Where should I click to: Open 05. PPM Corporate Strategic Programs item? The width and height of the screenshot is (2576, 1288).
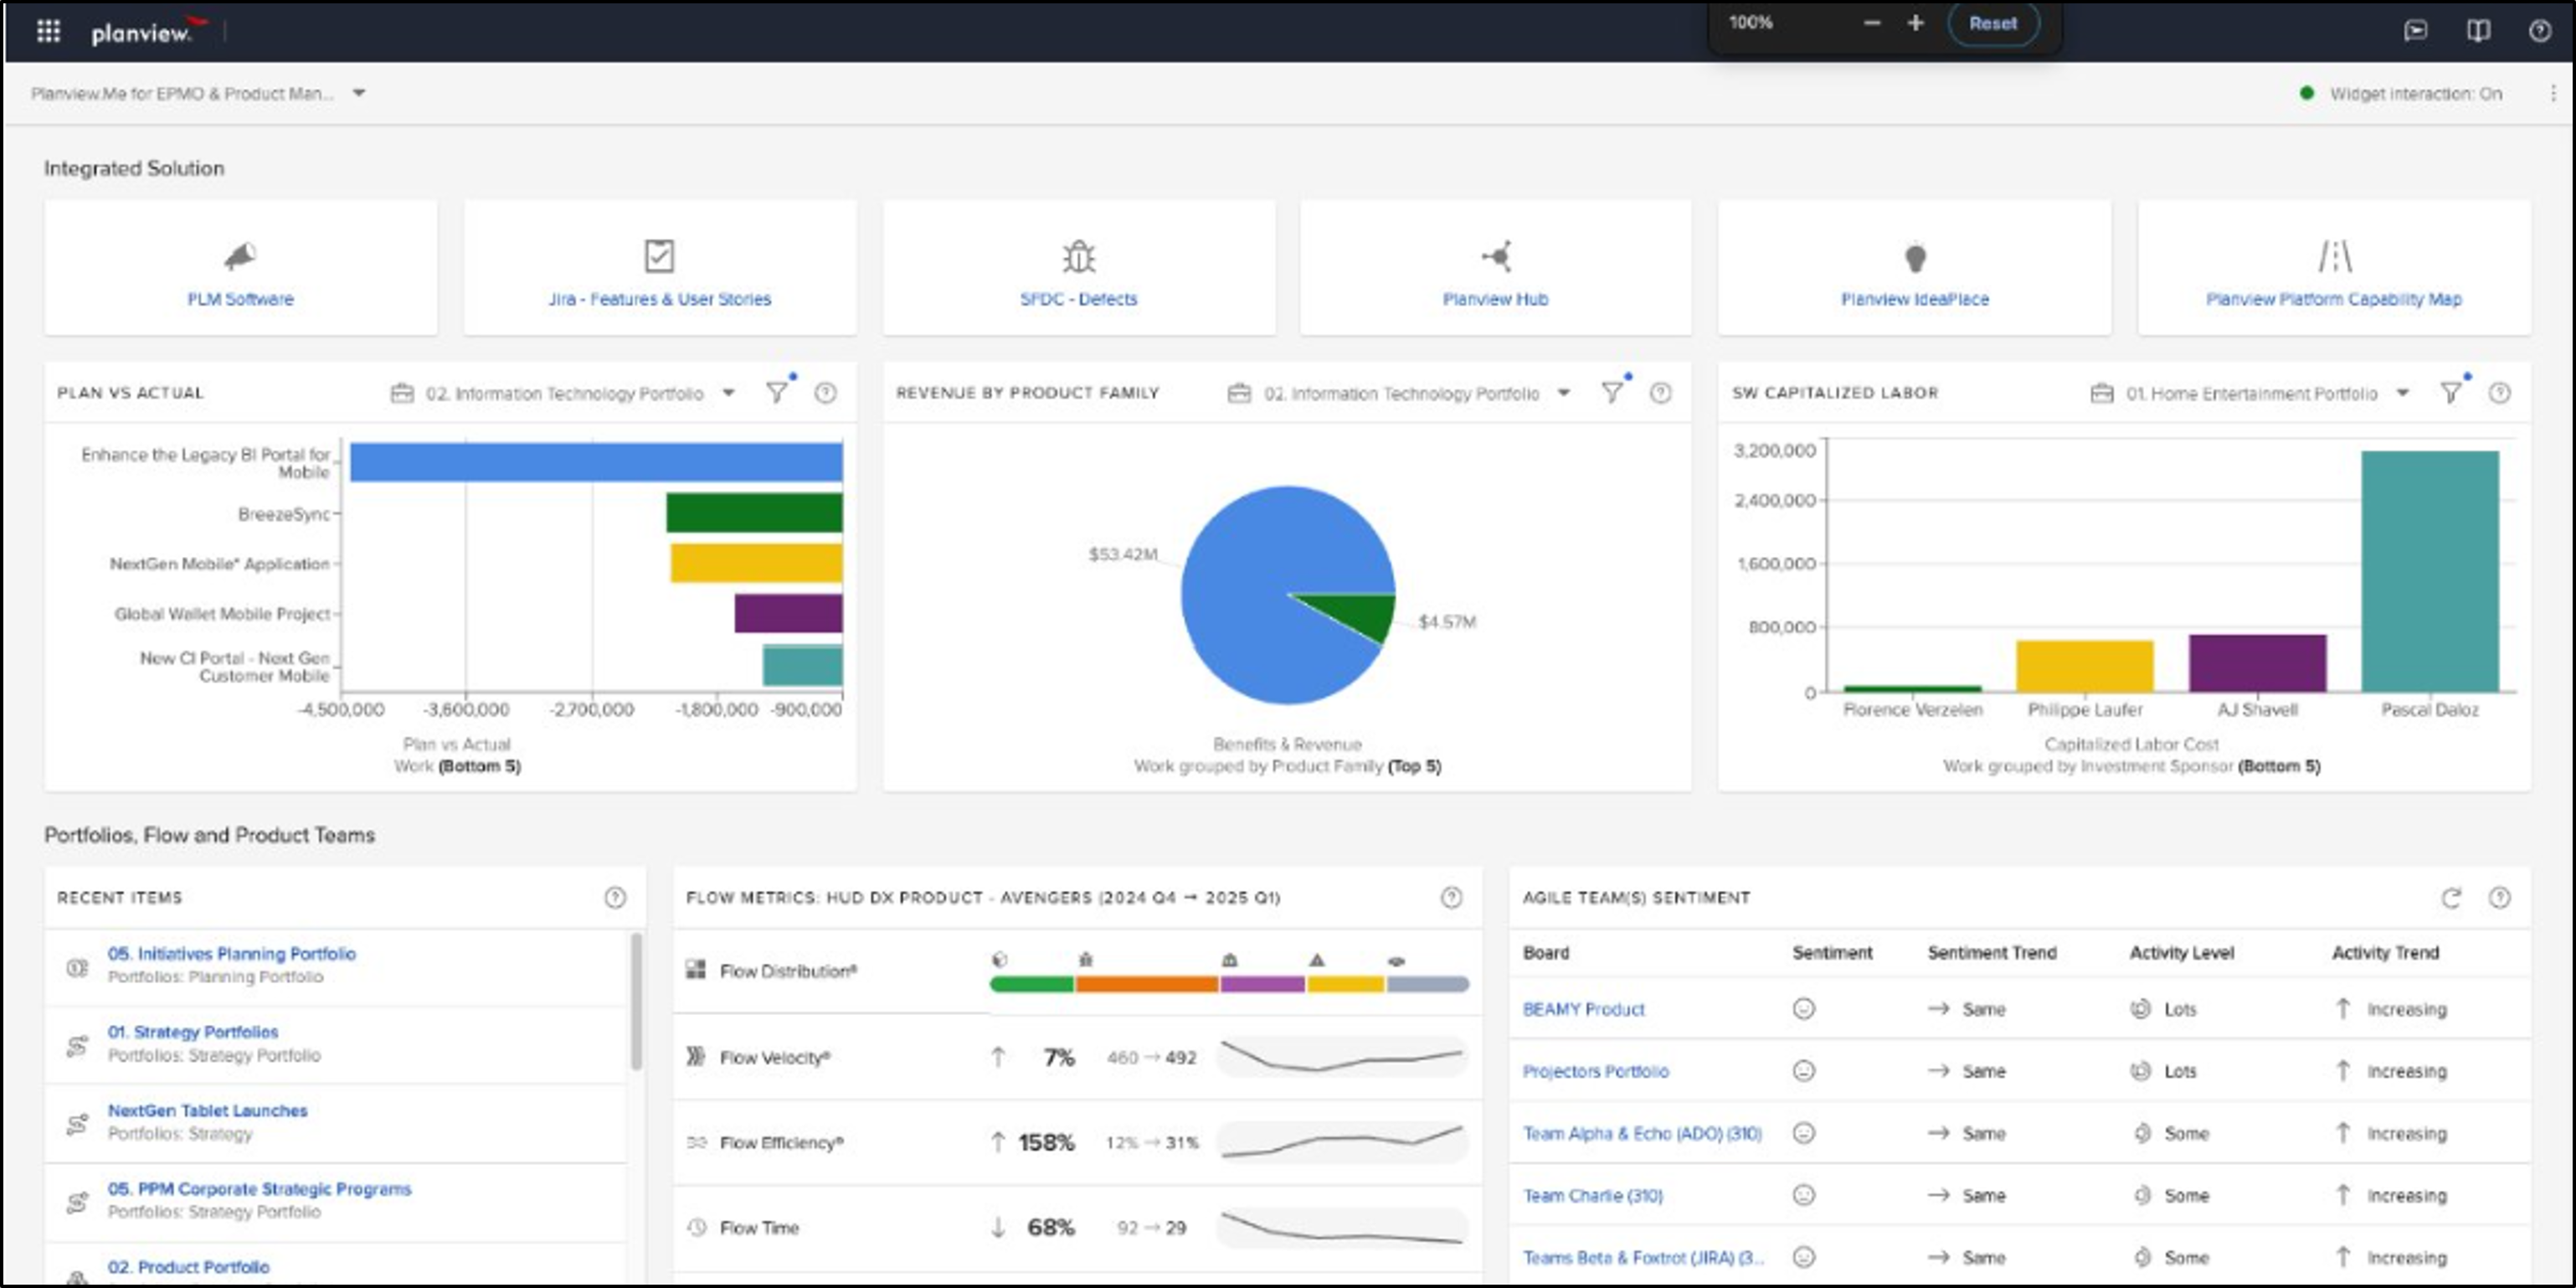coord(259,1189)
